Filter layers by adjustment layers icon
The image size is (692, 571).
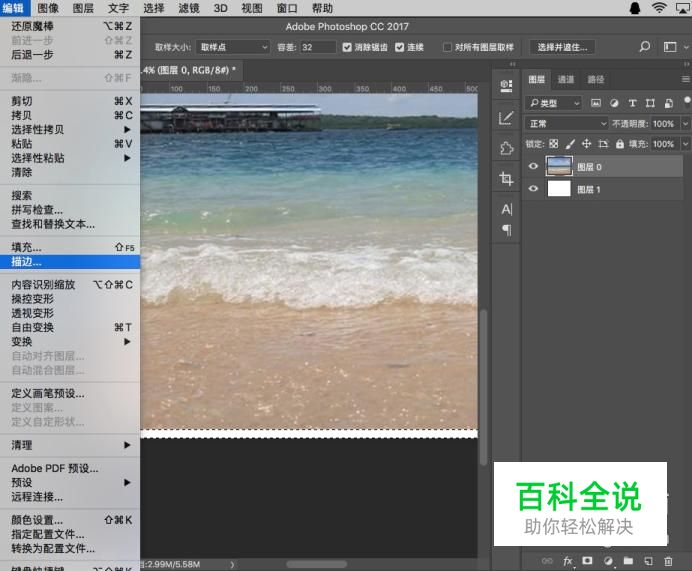coord(614,103)
